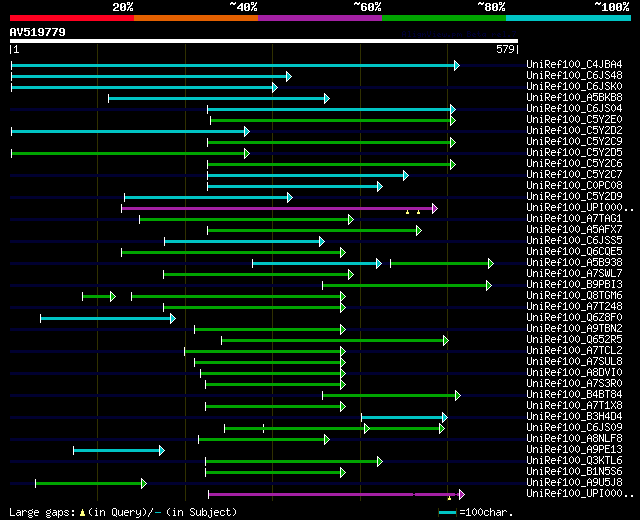
Task: Click the white query sequence bar
Action: click(x=264, y=41)
